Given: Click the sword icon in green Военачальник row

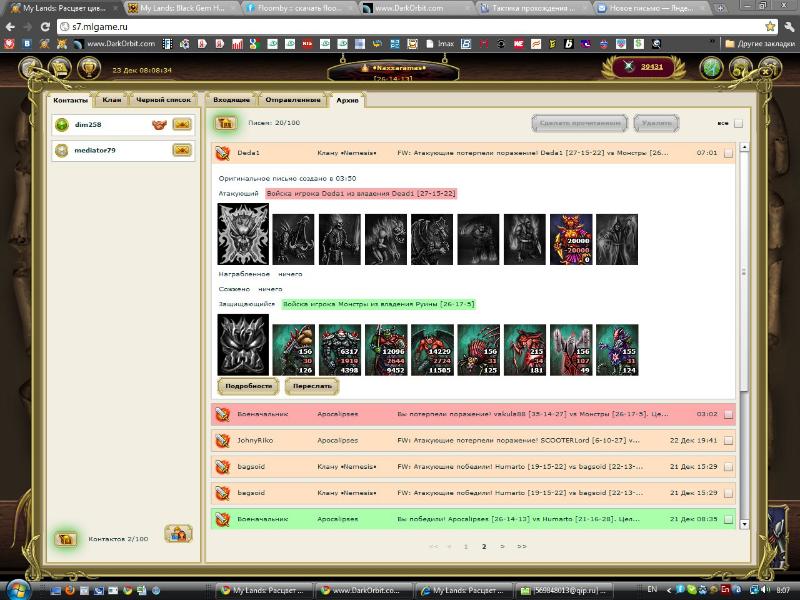Looking at the screenshot, I should tap(222, 519).
